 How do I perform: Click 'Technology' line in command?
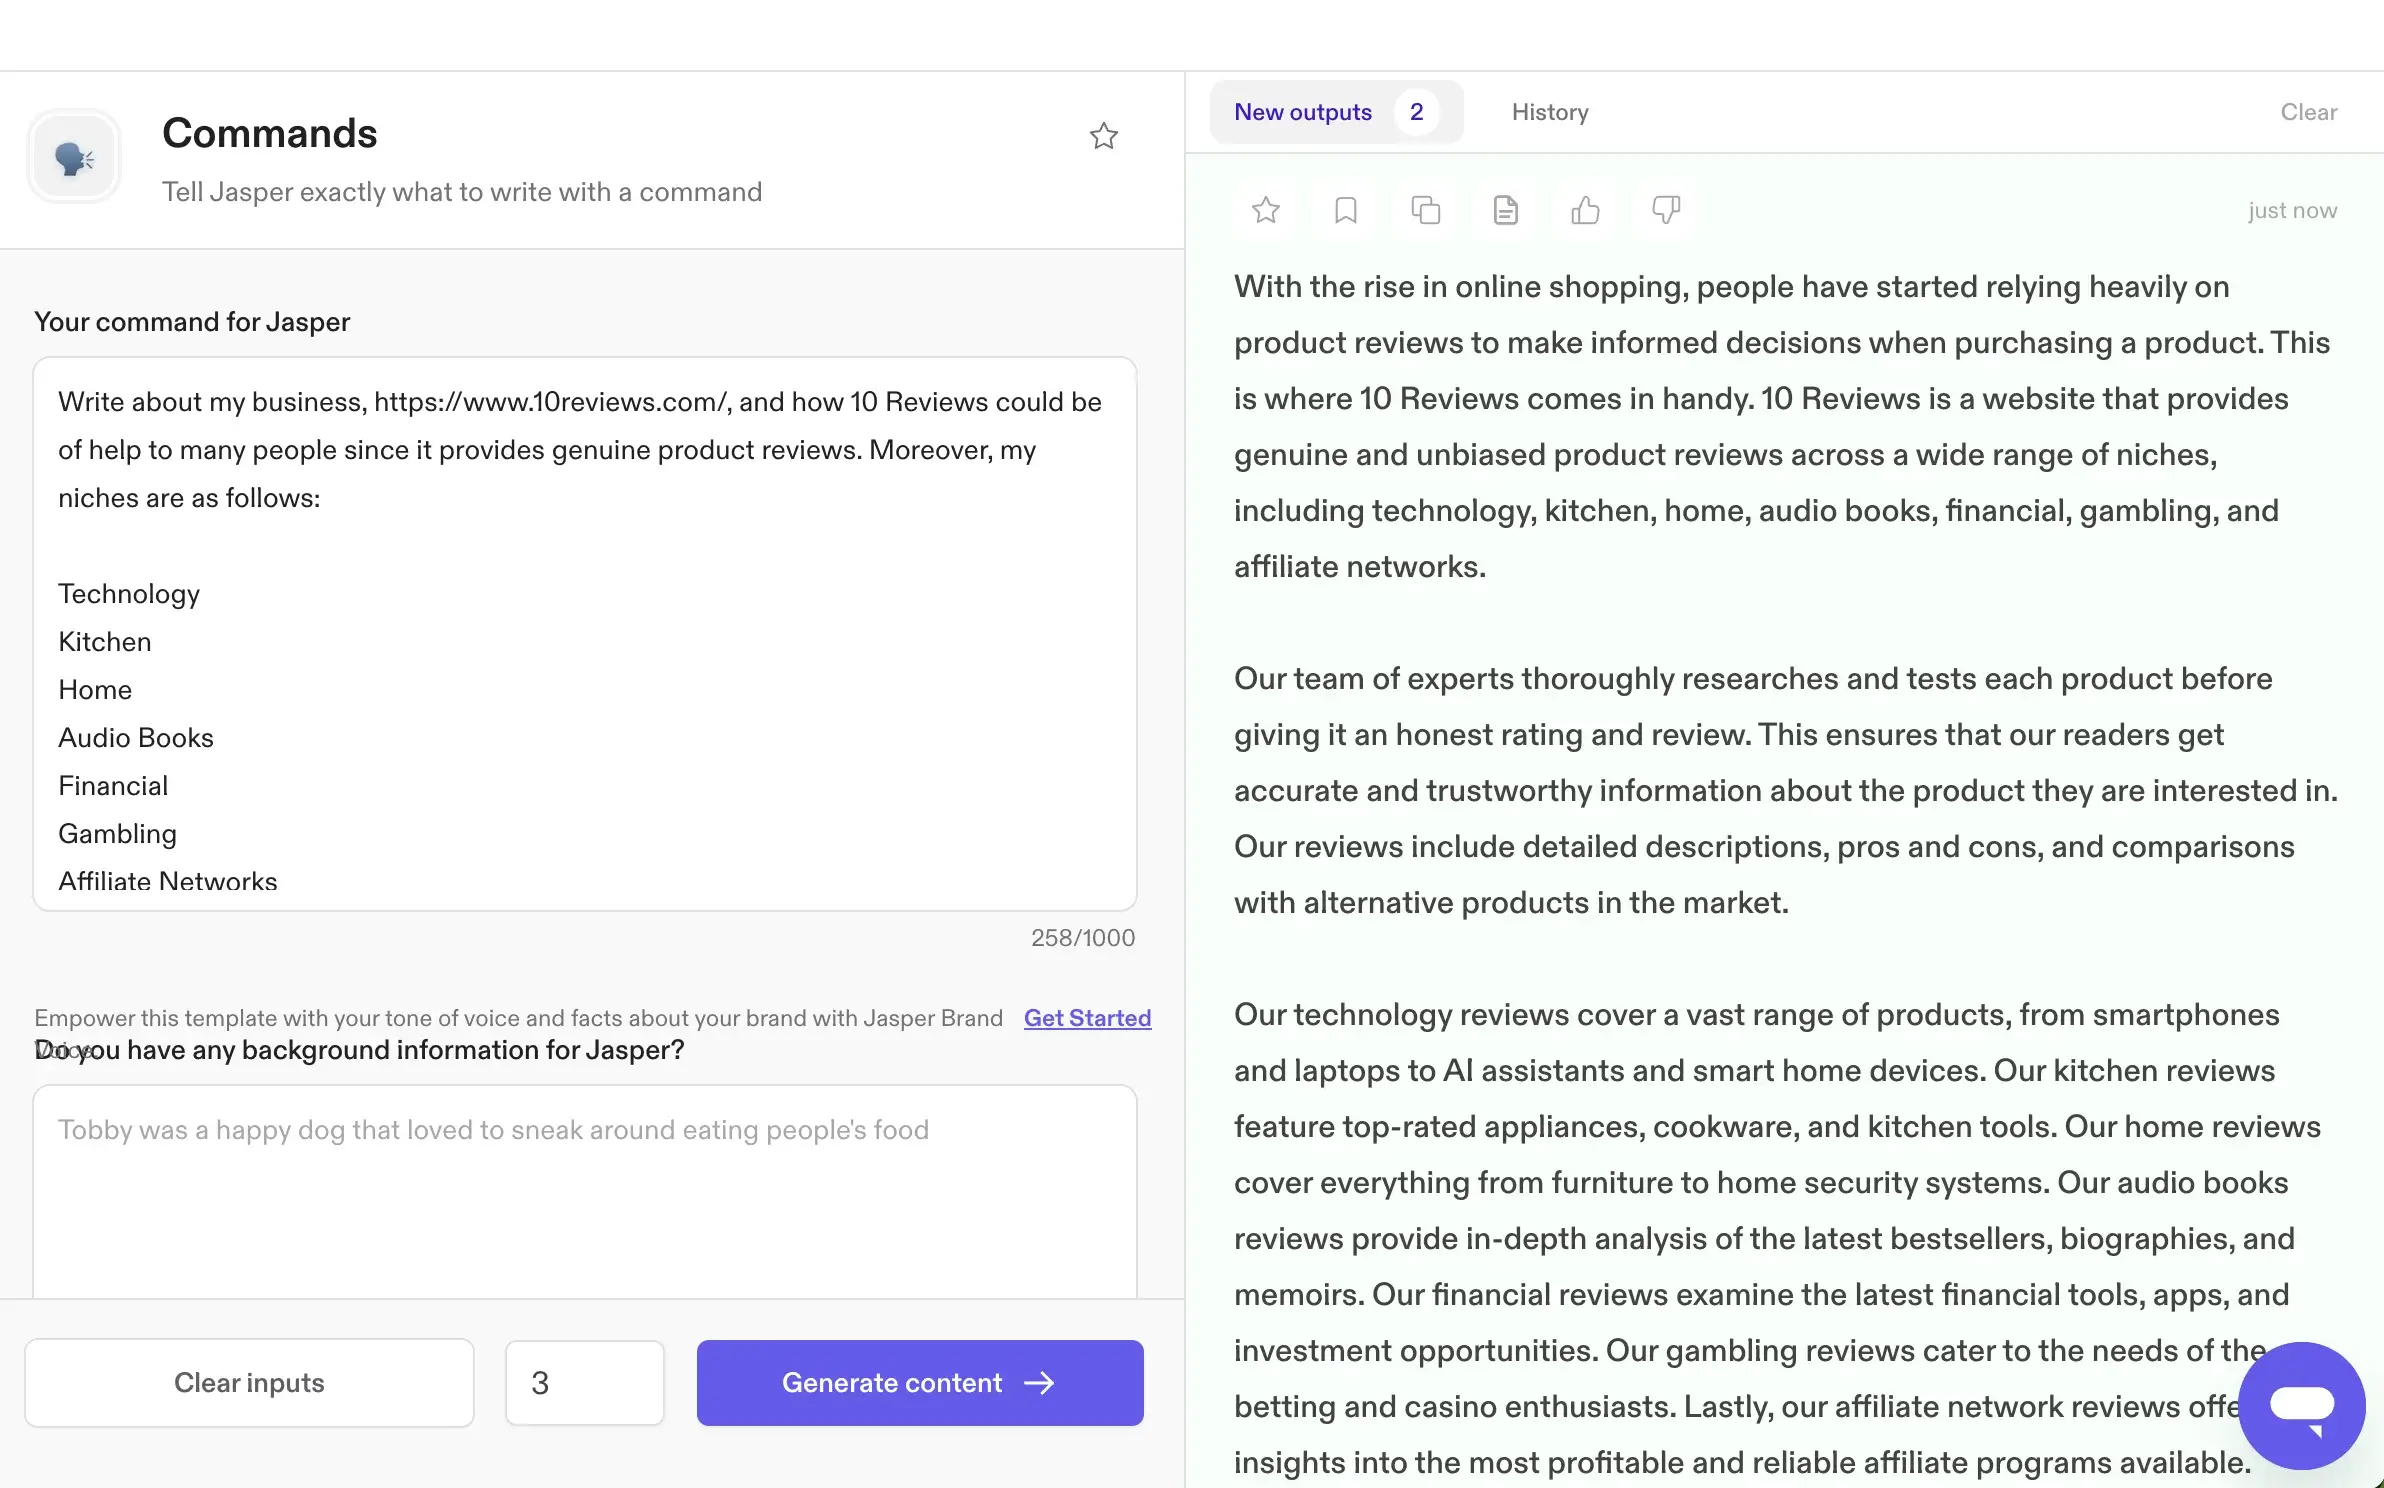pyautogui.click(x=129, y=594)
